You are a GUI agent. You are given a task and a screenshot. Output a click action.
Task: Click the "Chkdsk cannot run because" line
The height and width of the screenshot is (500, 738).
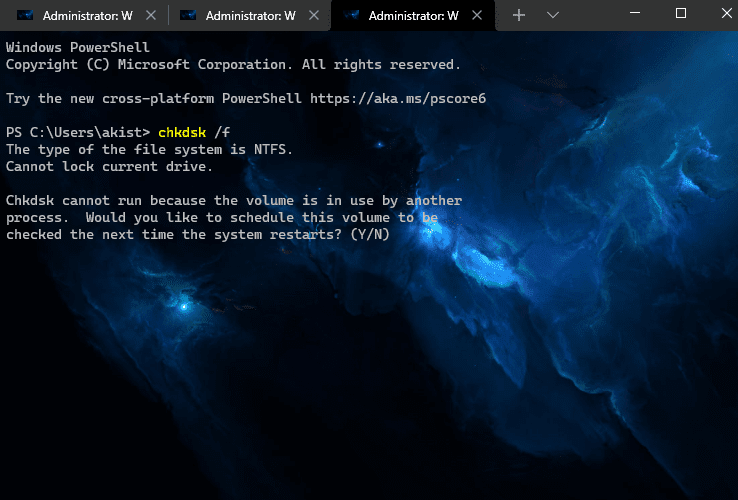(x=234, y=201)
